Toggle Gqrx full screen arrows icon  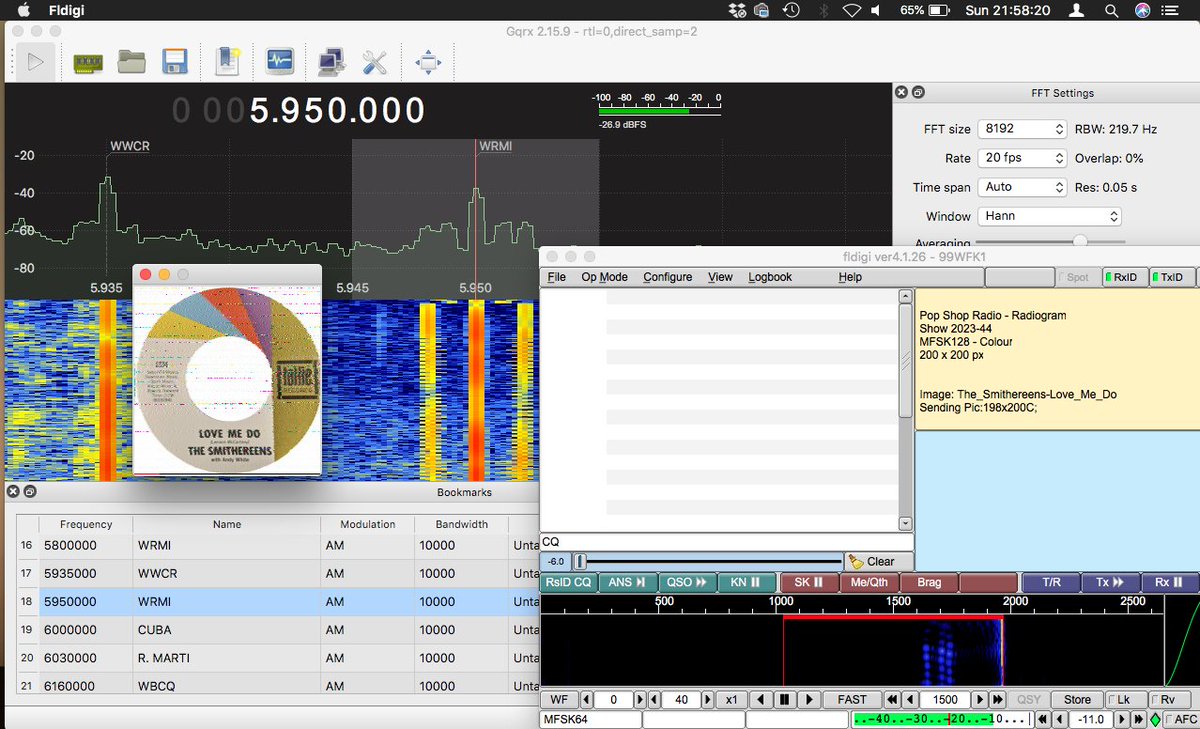coord(428,62)
